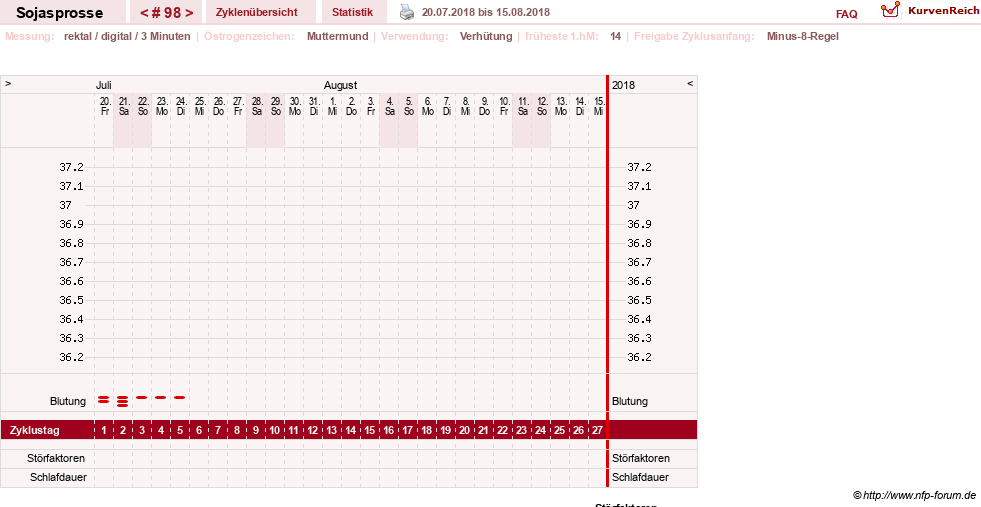Viewport: 981px width, 507px height.
Task: Click the collapse arrow beside 2018
Action: pos(690,83)
